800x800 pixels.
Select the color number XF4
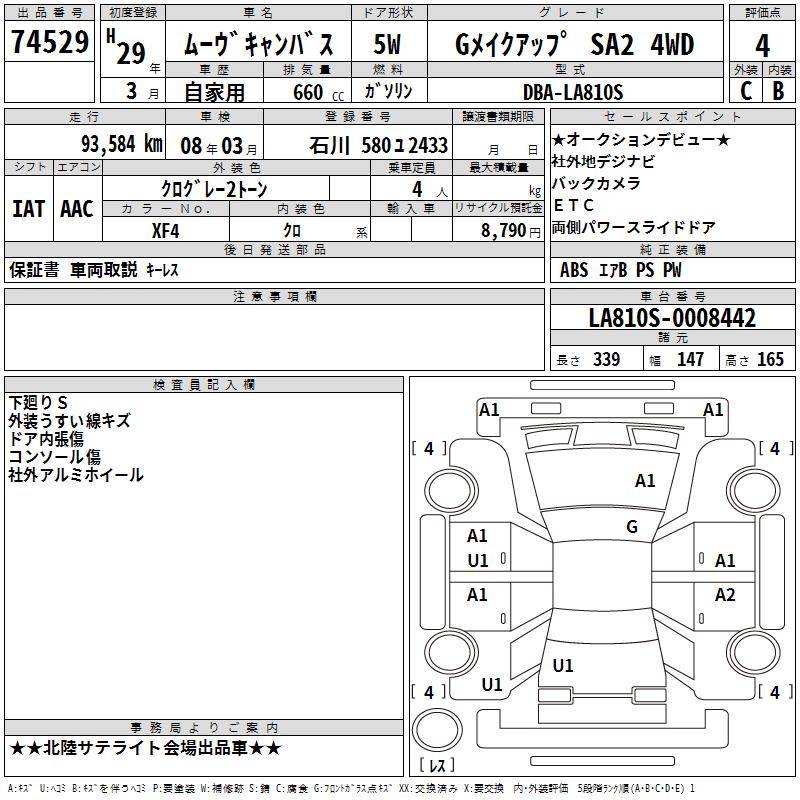coord(165,230)
